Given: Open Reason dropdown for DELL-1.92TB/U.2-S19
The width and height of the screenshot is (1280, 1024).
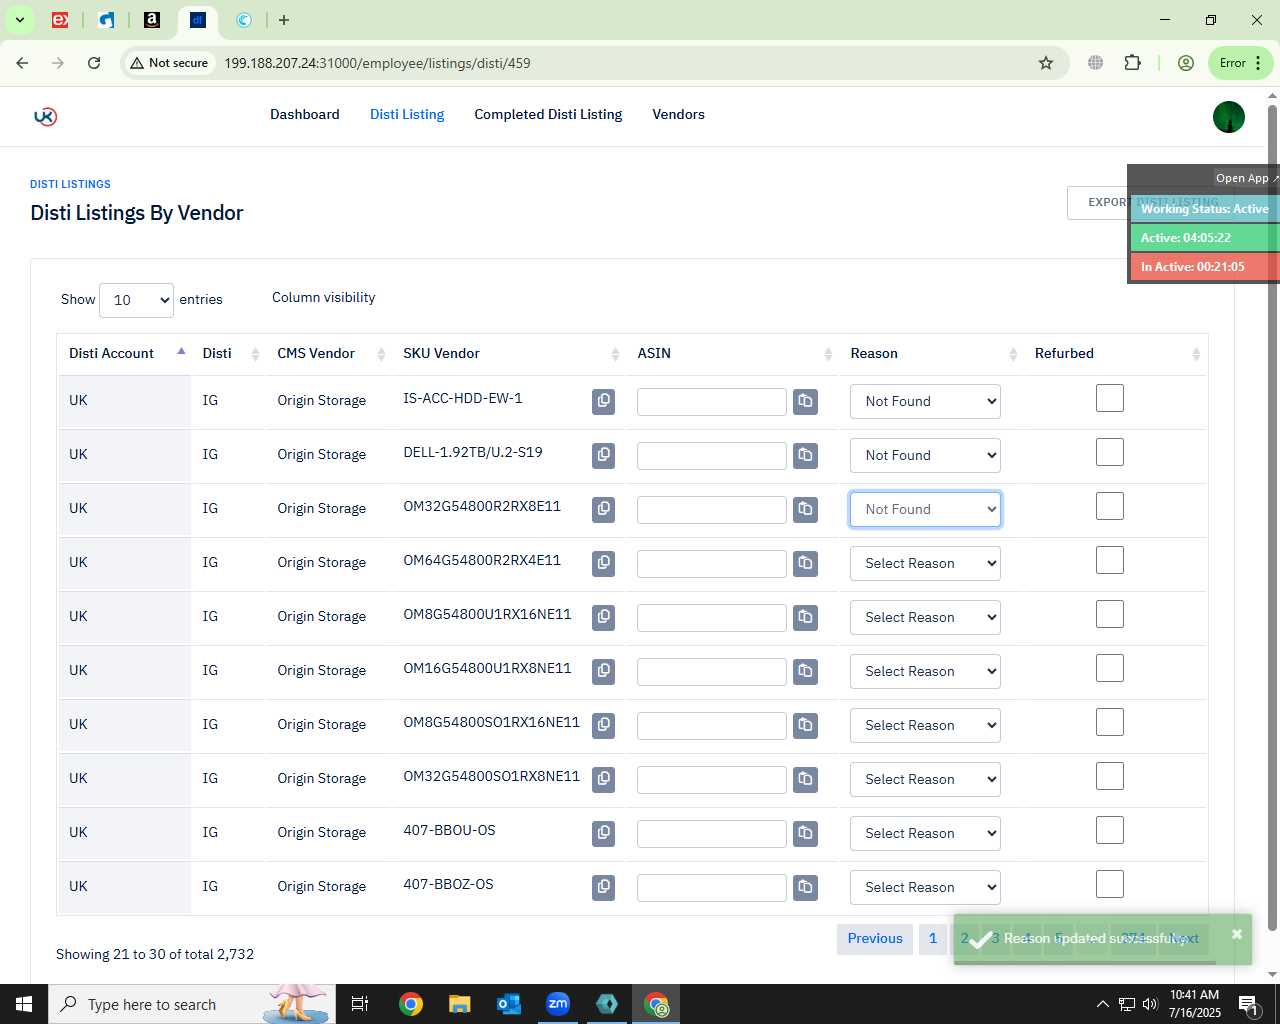Looking at the screenshot, I should coord(925,455).
